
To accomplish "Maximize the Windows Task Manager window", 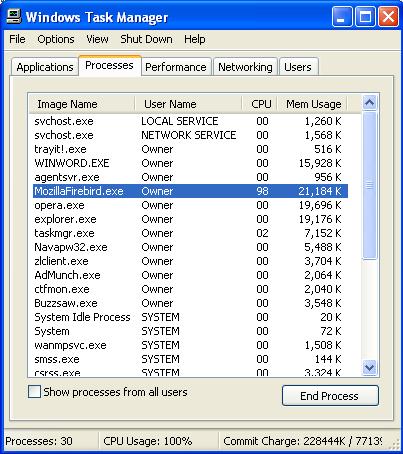I will [x=365, y=16].
